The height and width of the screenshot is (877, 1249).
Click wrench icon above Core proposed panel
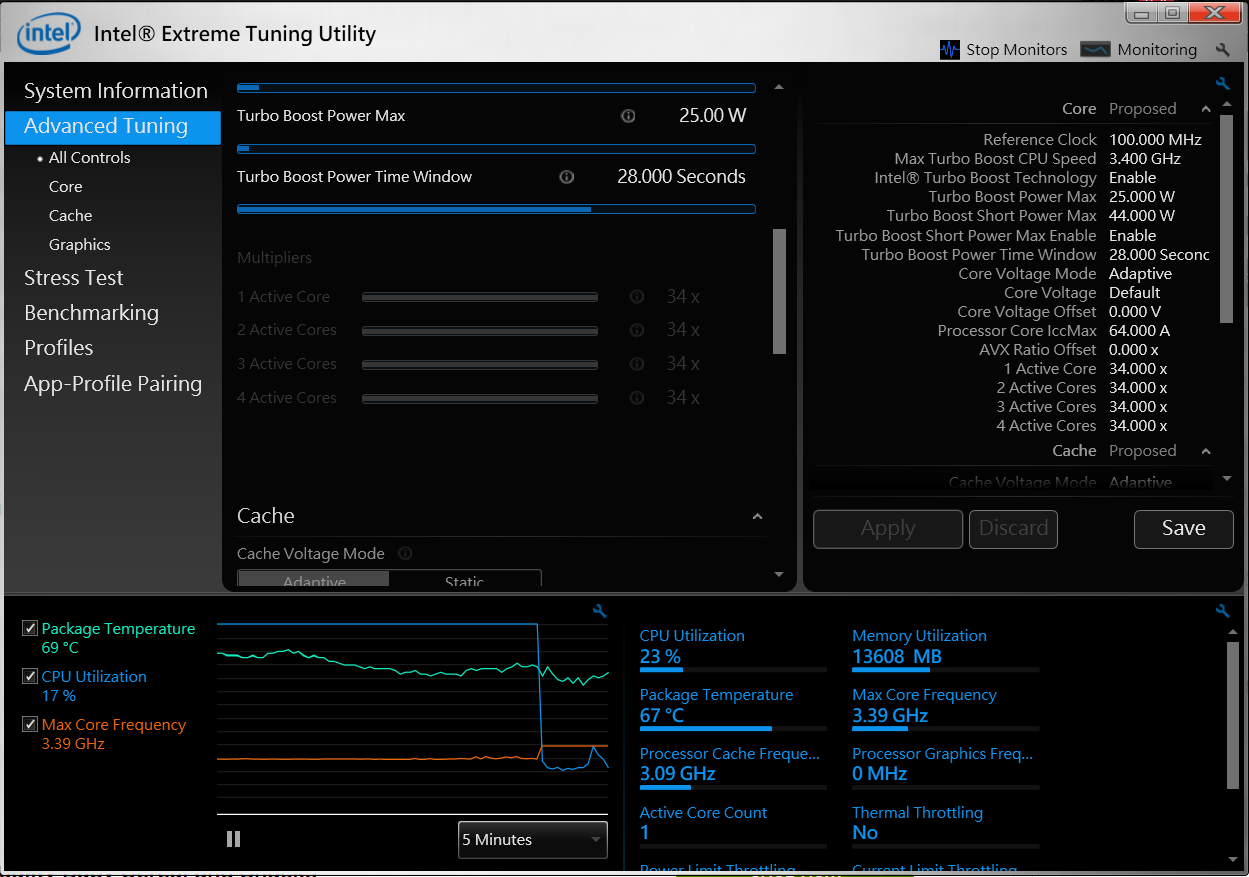(1222, 84)
